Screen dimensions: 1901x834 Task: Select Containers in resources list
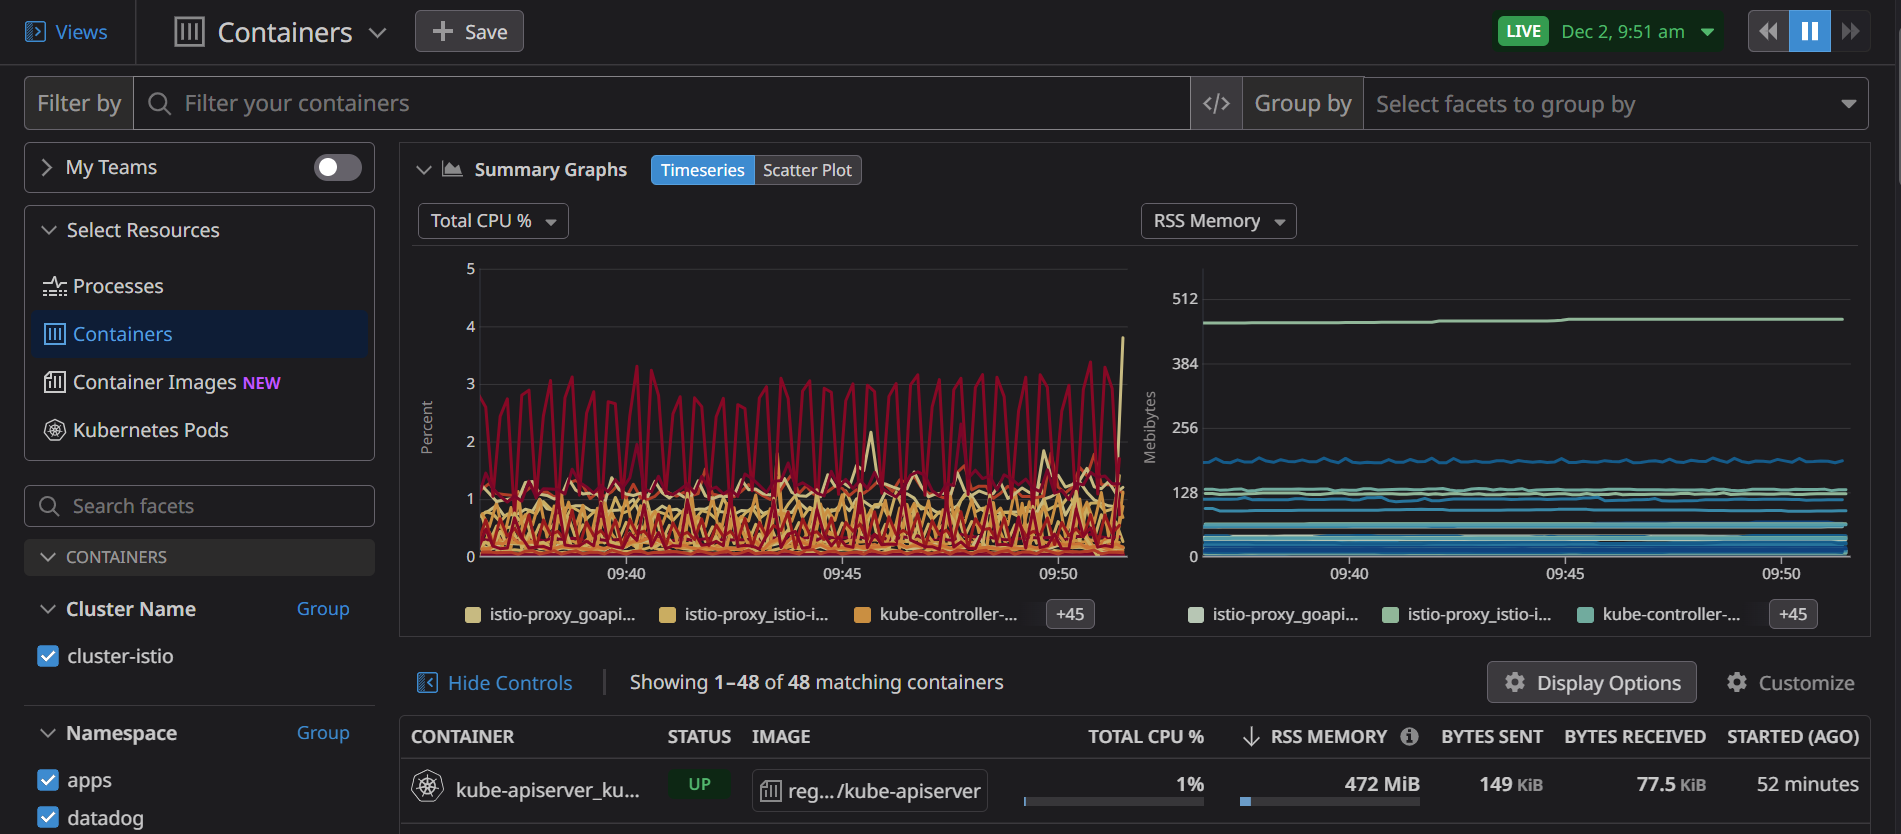199,334
